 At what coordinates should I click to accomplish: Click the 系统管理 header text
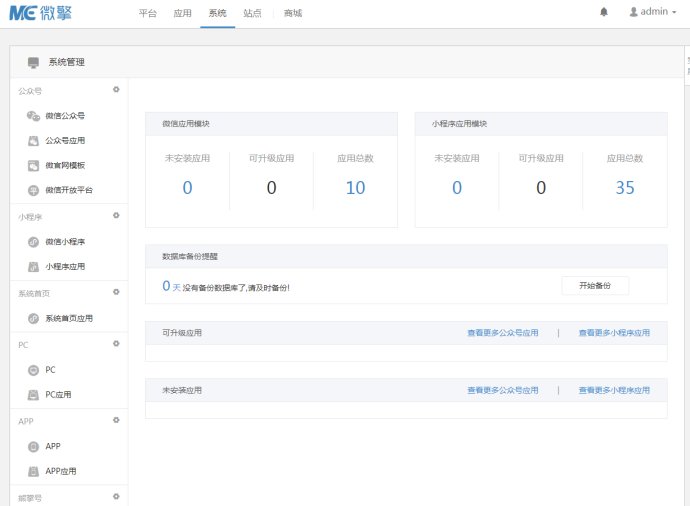tap(66, 62)
